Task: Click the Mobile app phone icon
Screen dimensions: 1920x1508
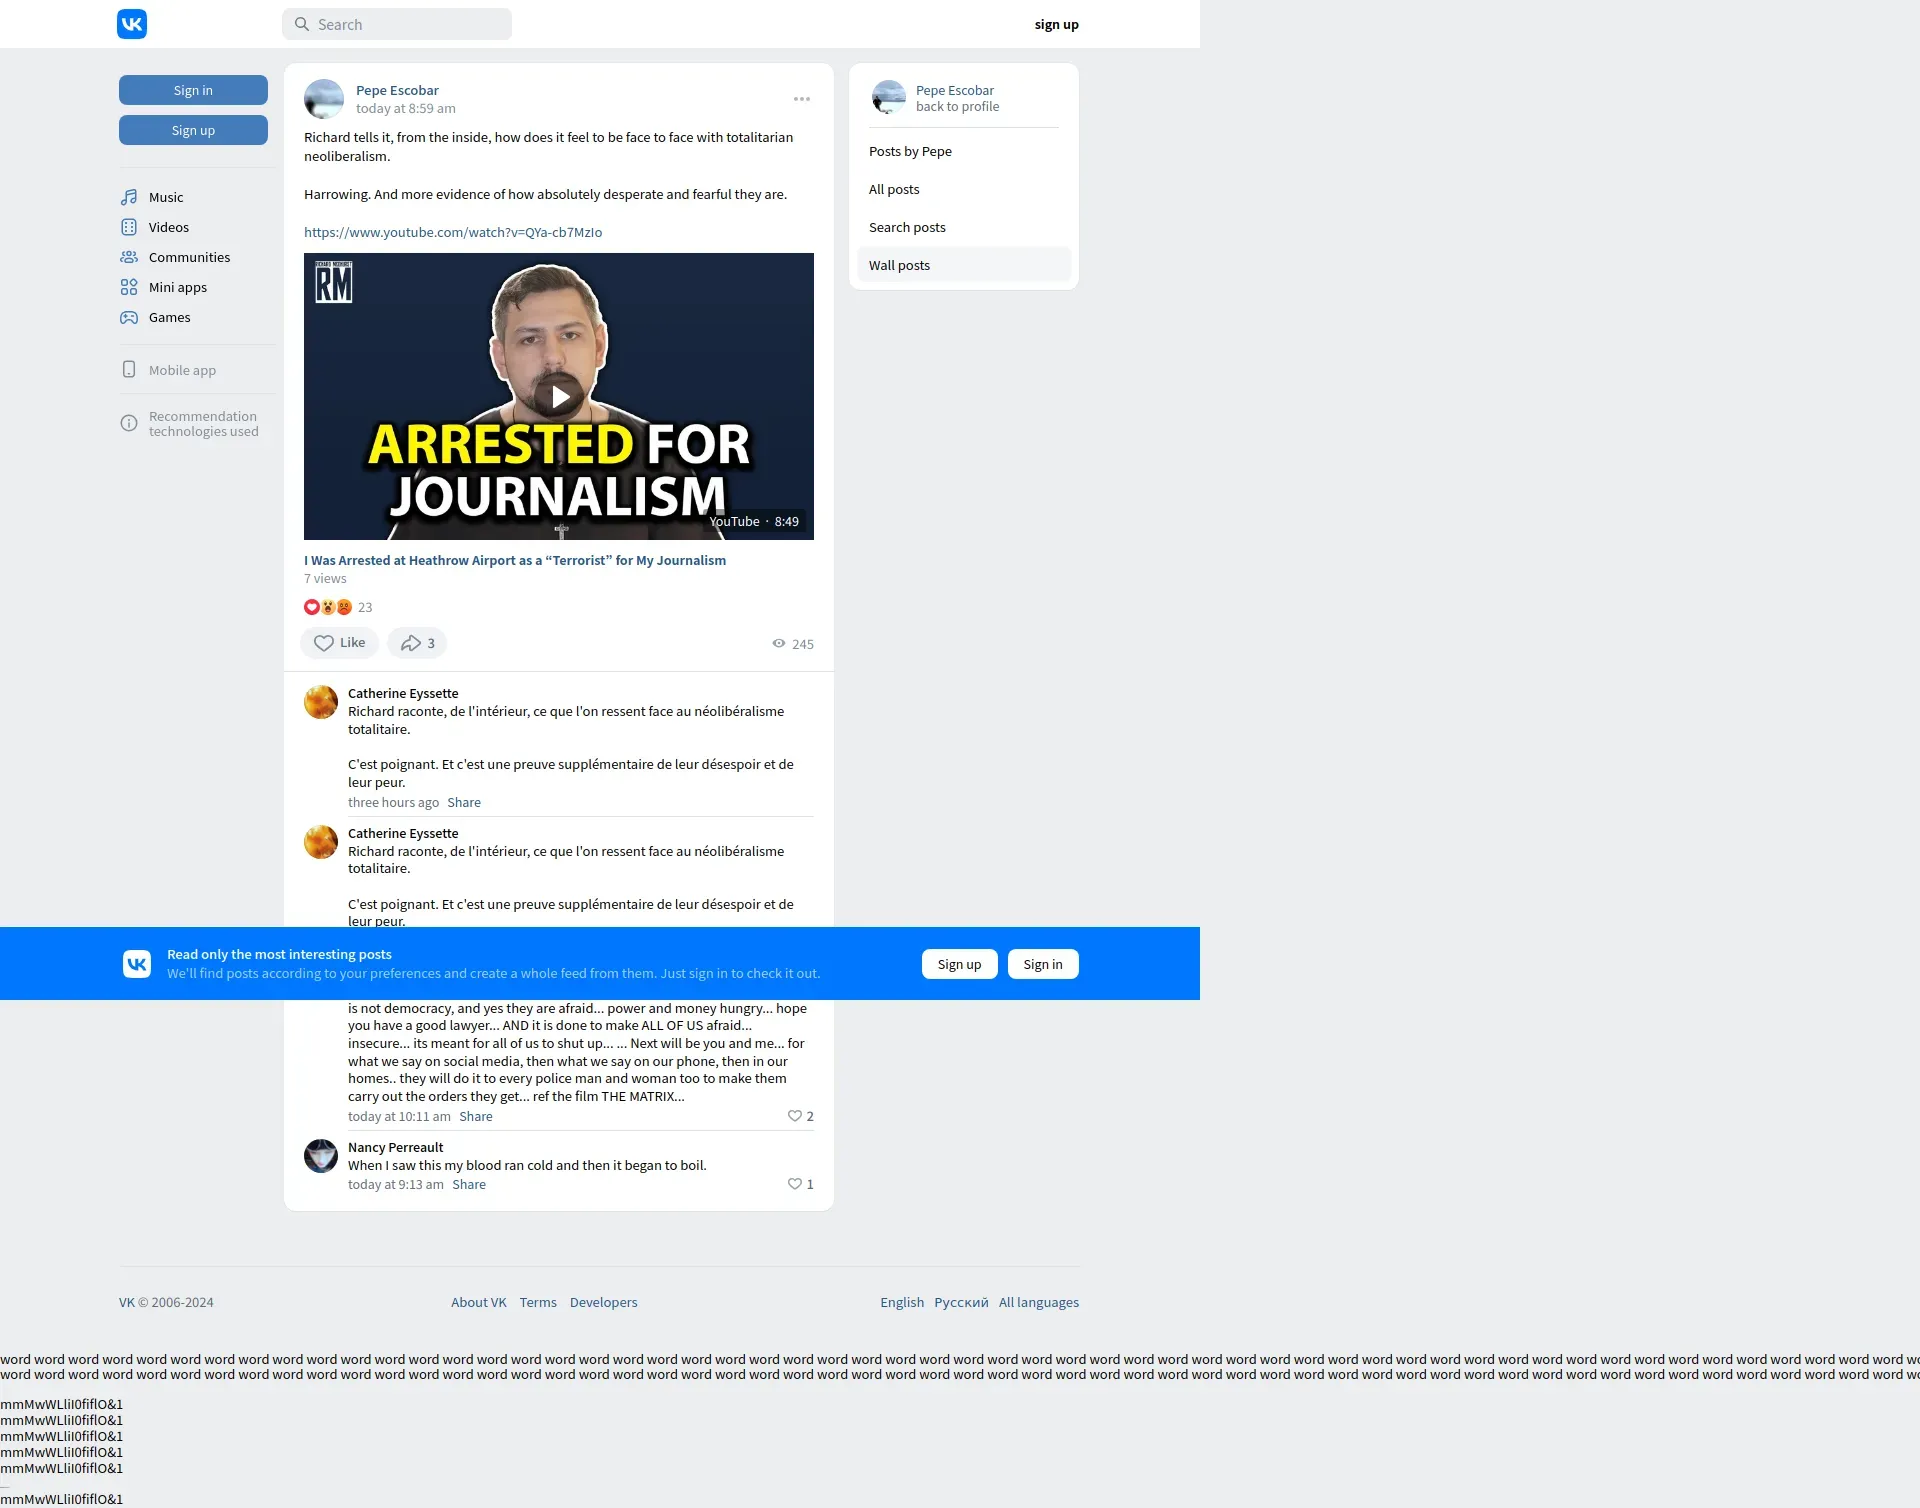Action: tap(129, 370)
